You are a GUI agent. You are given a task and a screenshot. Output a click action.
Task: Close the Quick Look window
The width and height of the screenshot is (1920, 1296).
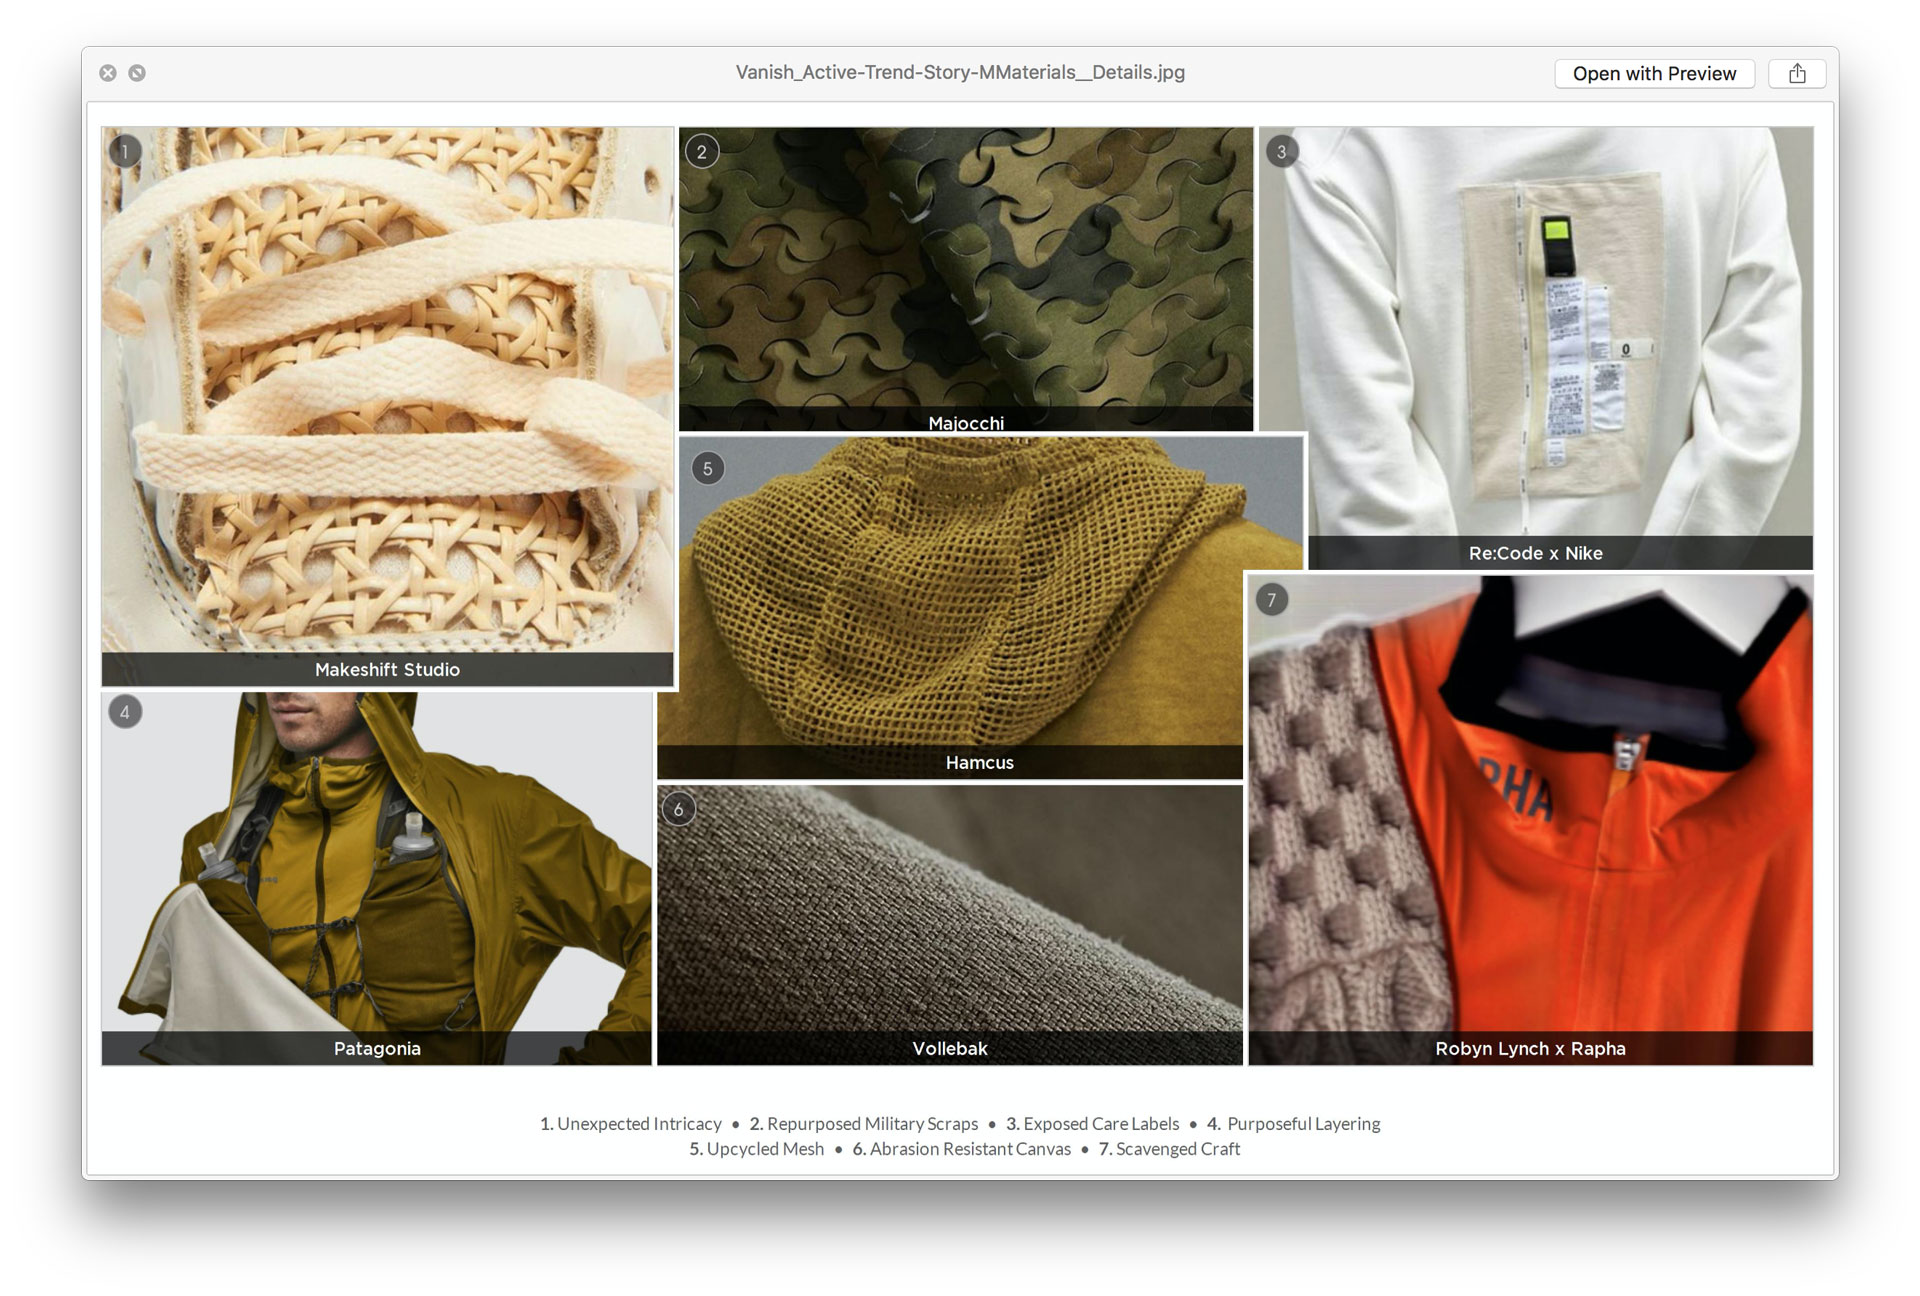[x=108, y=73]
